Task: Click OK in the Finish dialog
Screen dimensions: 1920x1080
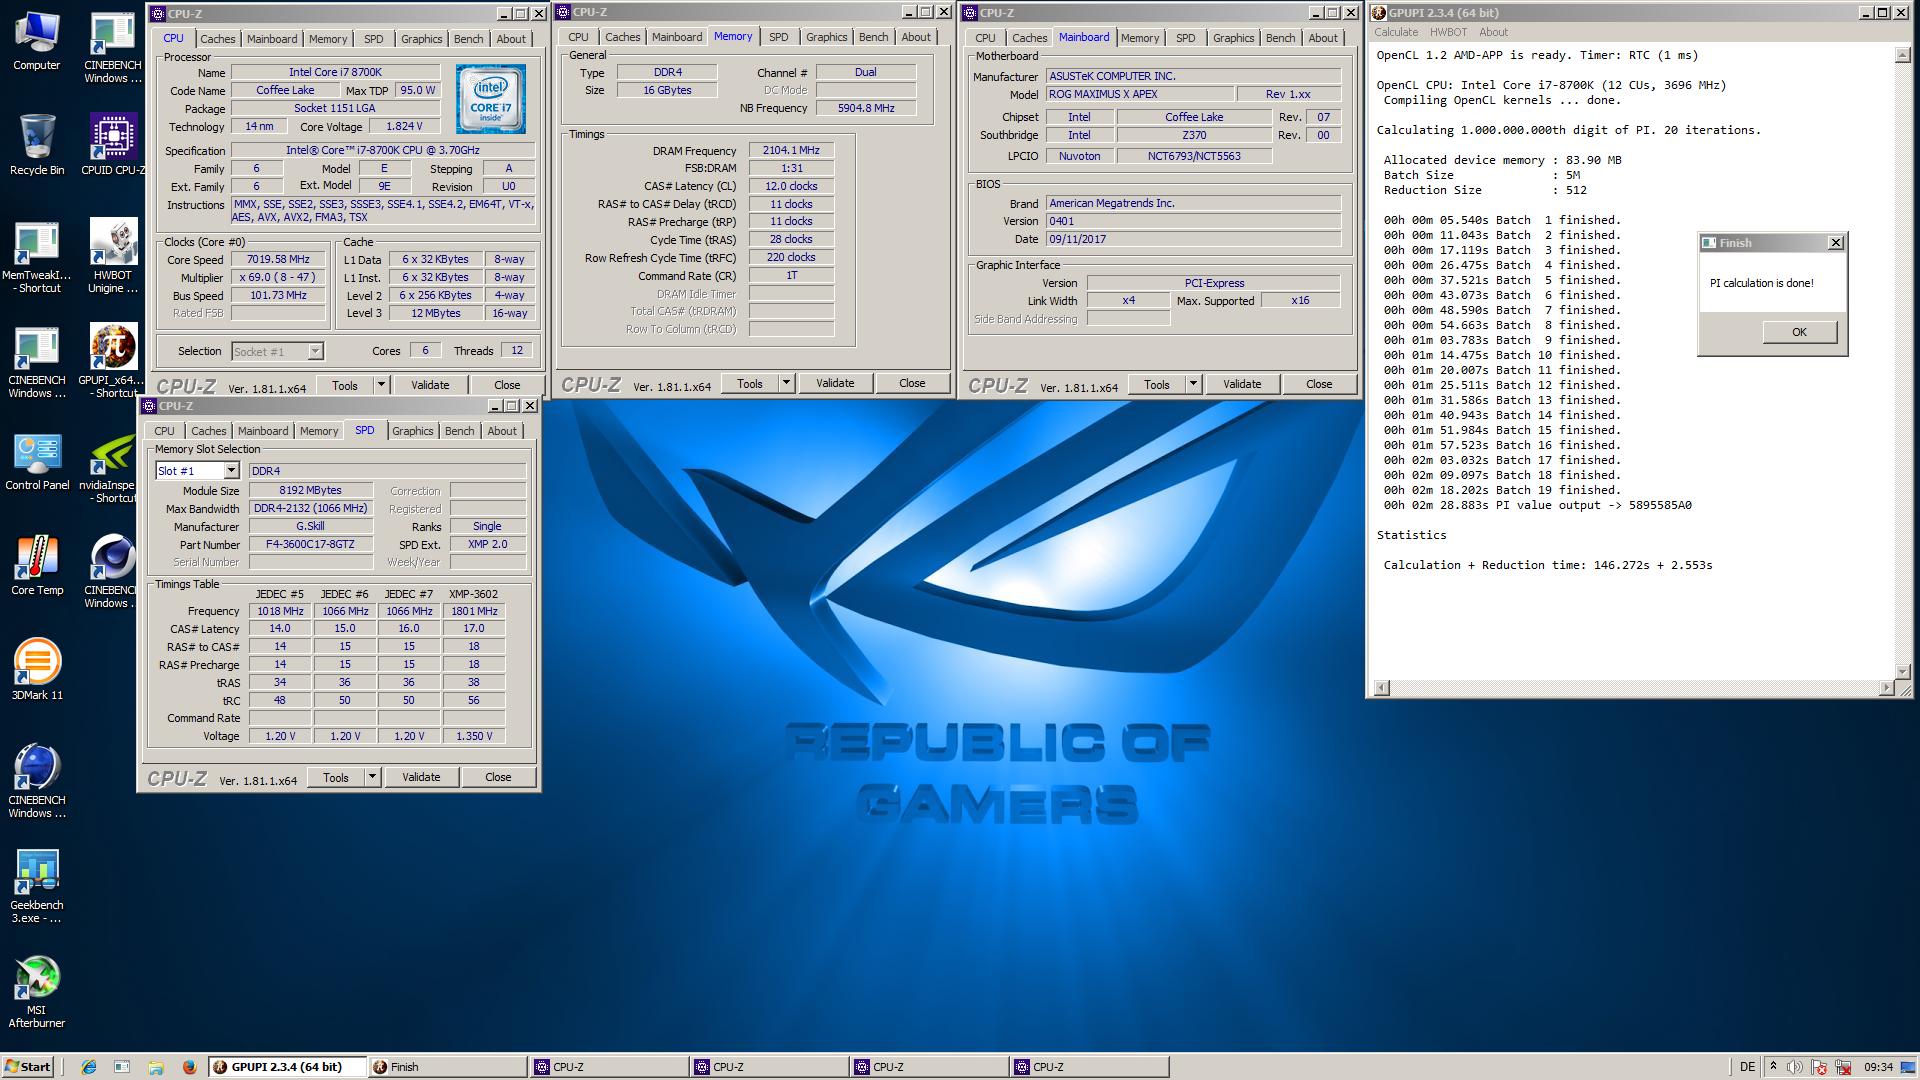Action: [1799, 332]
